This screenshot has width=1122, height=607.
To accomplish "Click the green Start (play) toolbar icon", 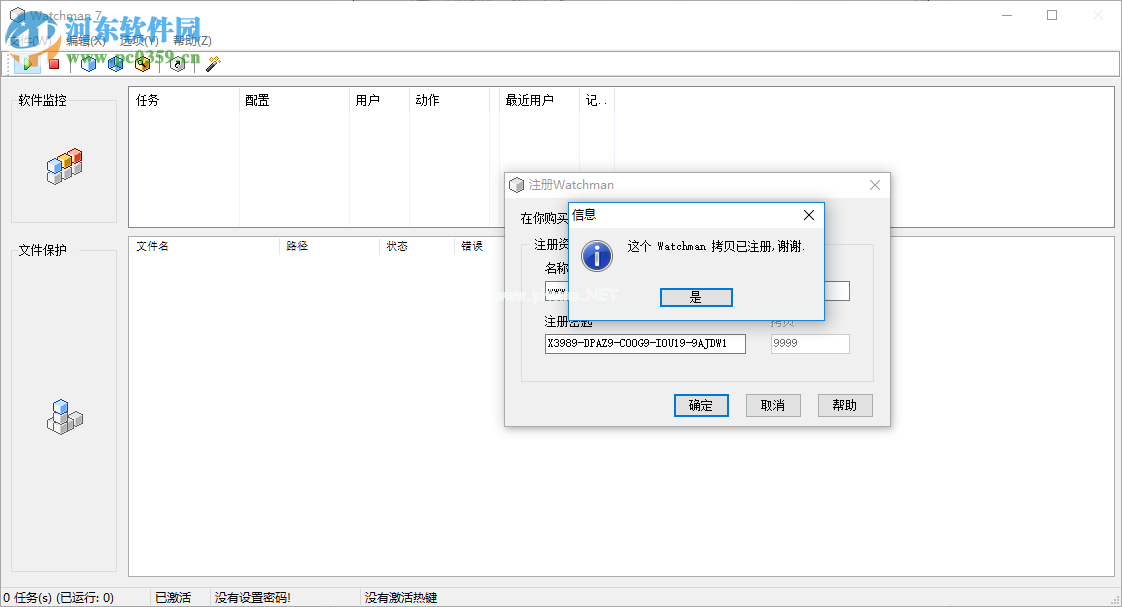I will pos(27,63).
